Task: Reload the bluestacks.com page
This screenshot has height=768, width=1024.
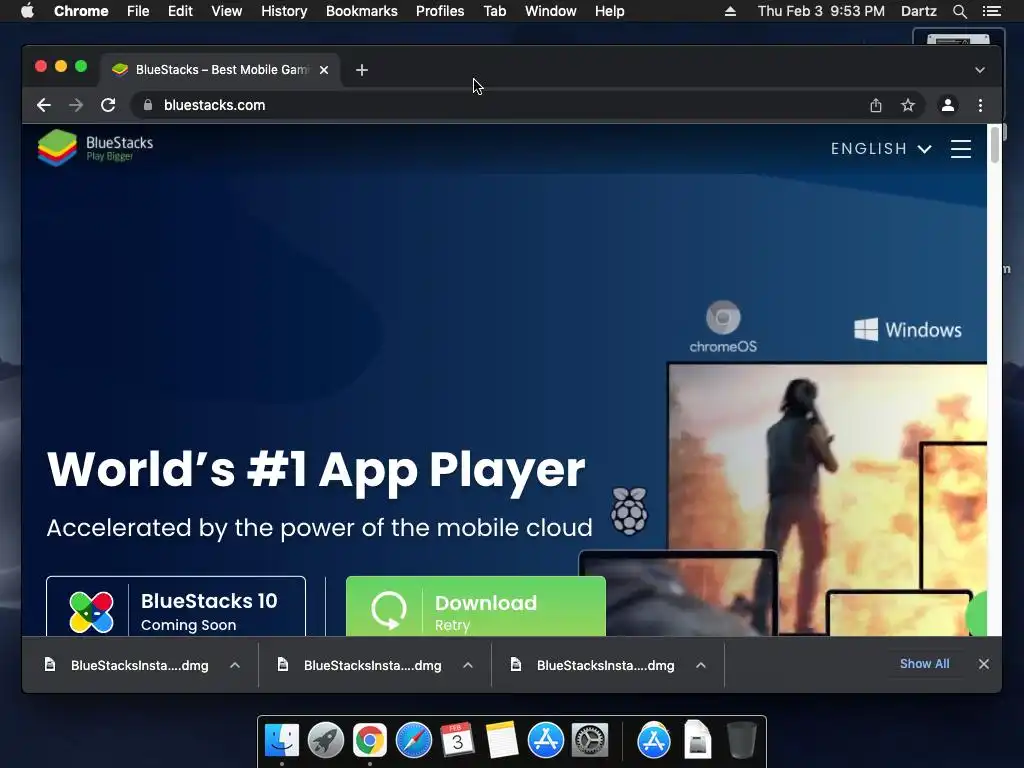Action: click(108, 105)
